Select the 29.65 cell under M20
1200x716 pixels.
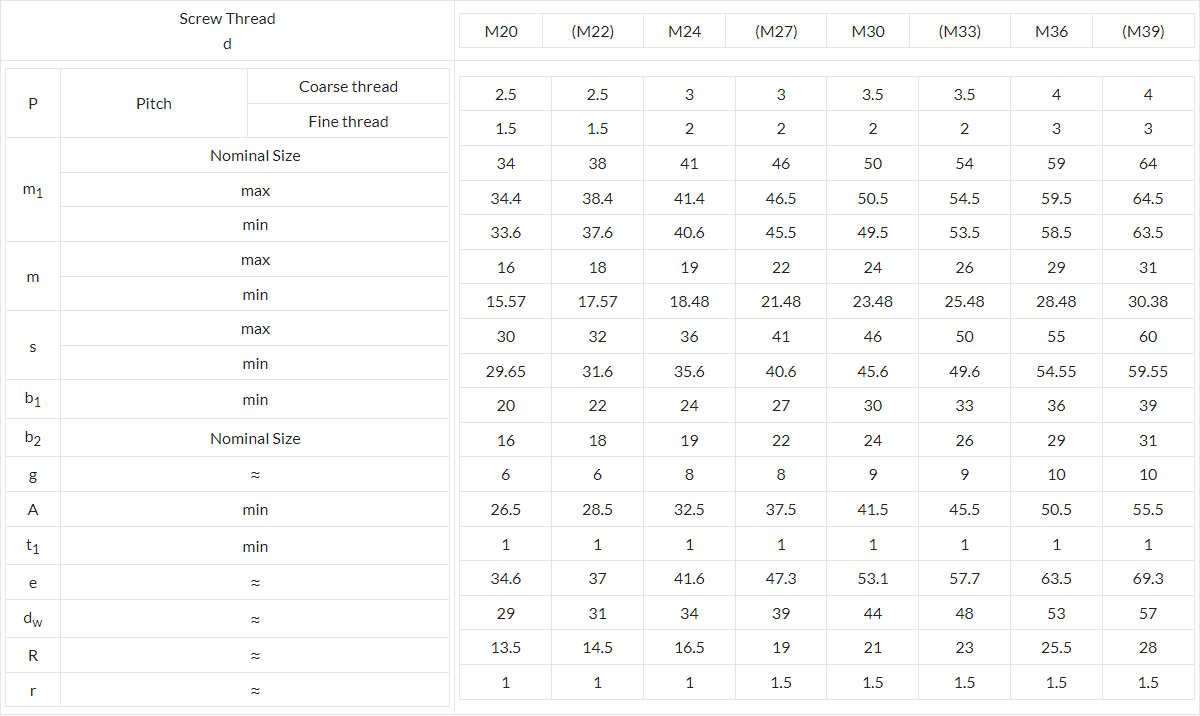506,371
